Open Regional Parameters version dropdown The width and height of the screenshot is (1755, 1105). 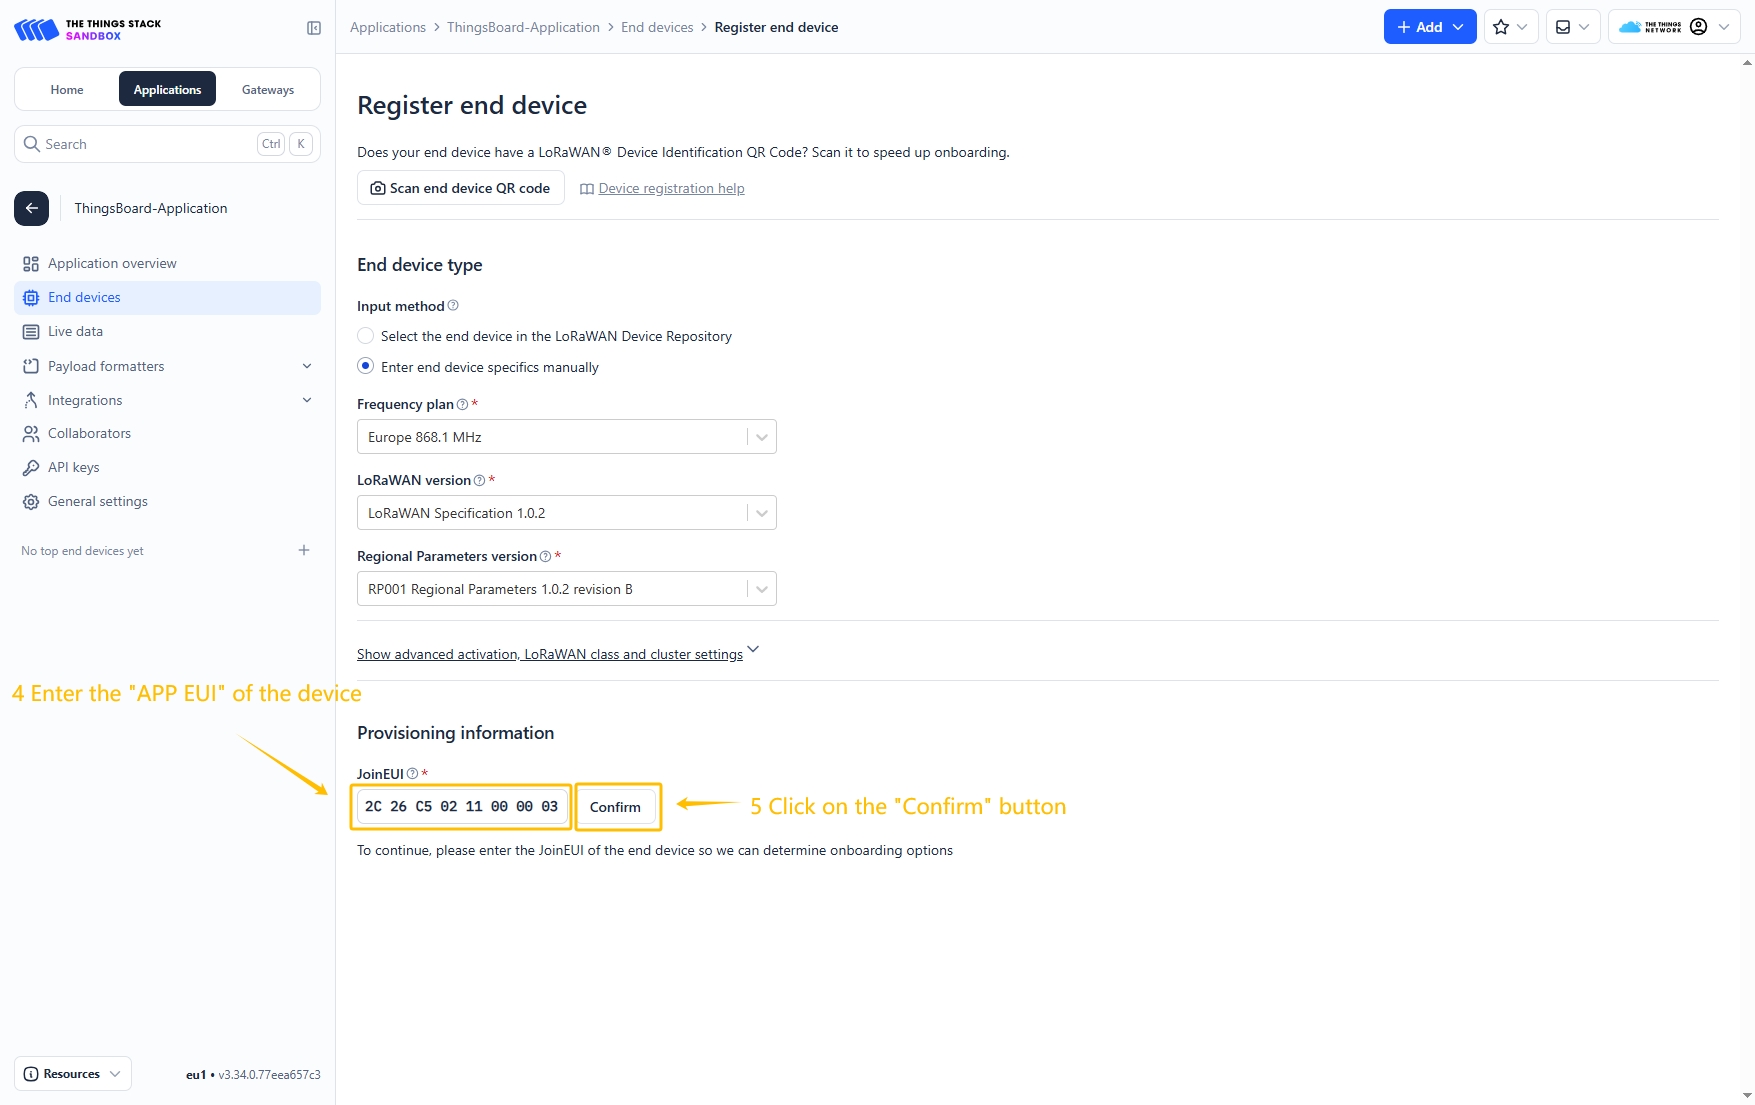(566, 589)
